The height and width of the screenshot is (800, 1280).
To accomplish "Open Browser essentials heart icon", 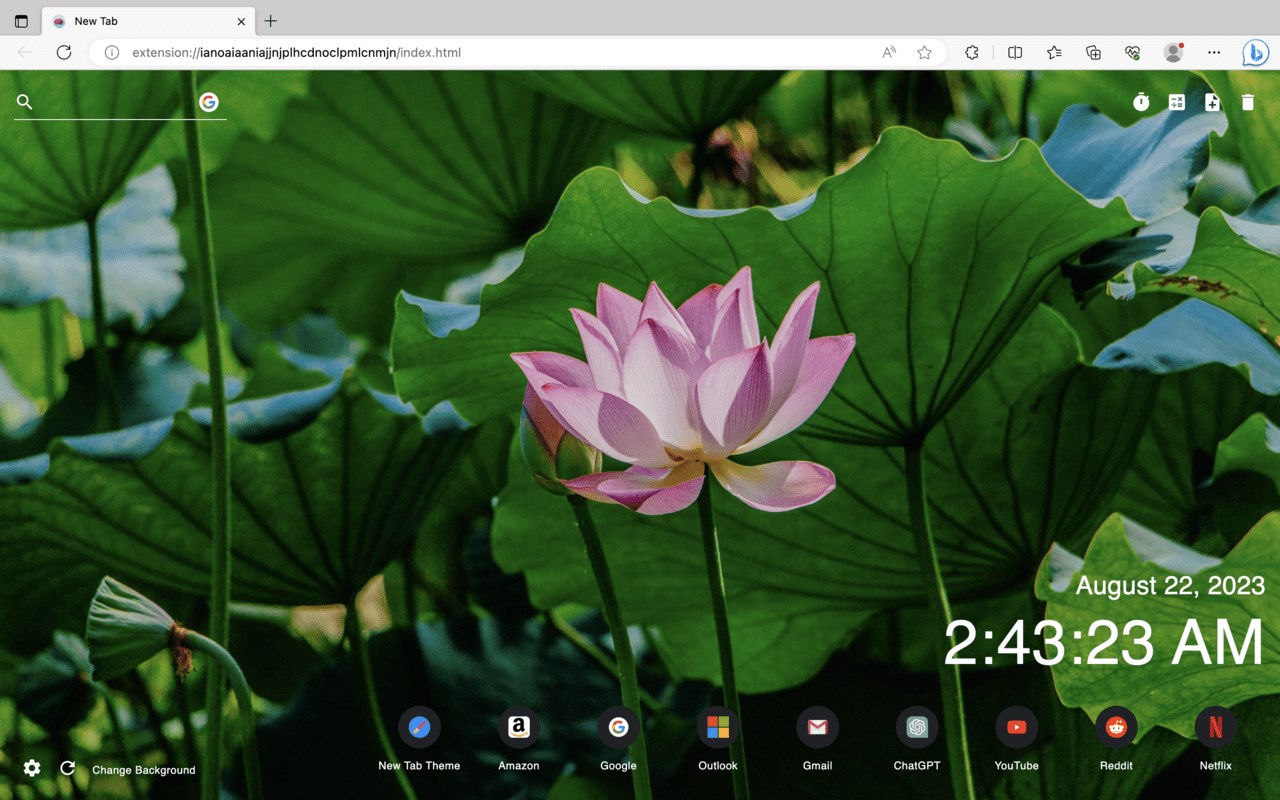I will (x=1132, y=52).
